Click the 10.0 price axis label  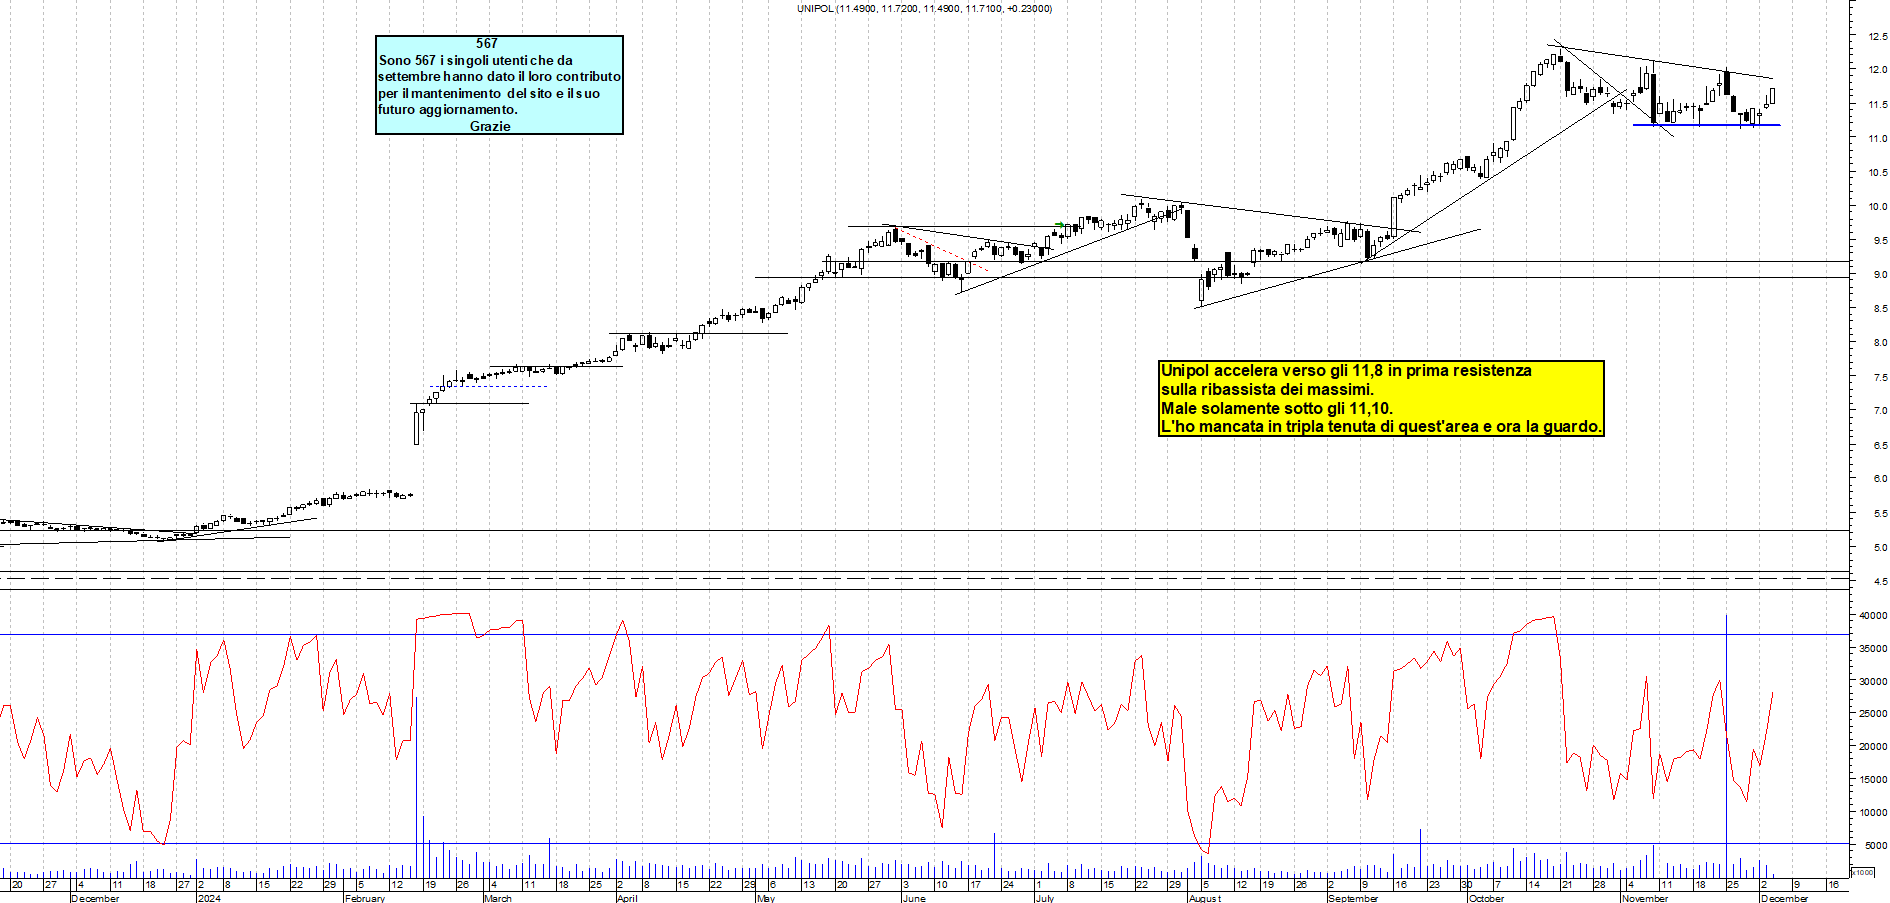1877,207
